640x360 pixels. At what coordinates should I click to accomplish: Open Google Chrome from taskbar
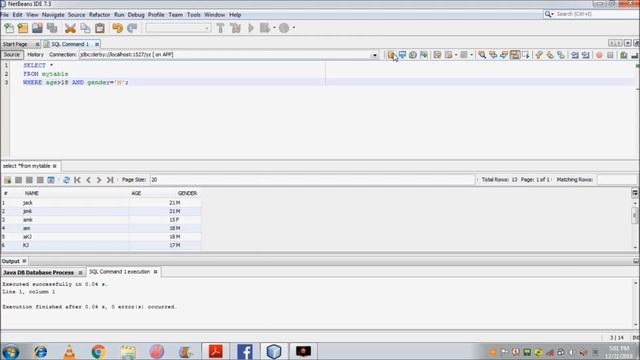pos(98,351)
